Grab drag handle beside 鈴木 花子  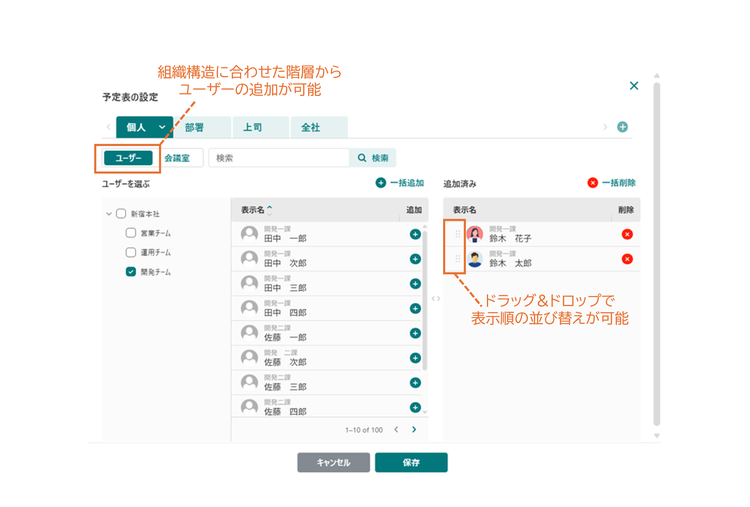click(458, 234)
